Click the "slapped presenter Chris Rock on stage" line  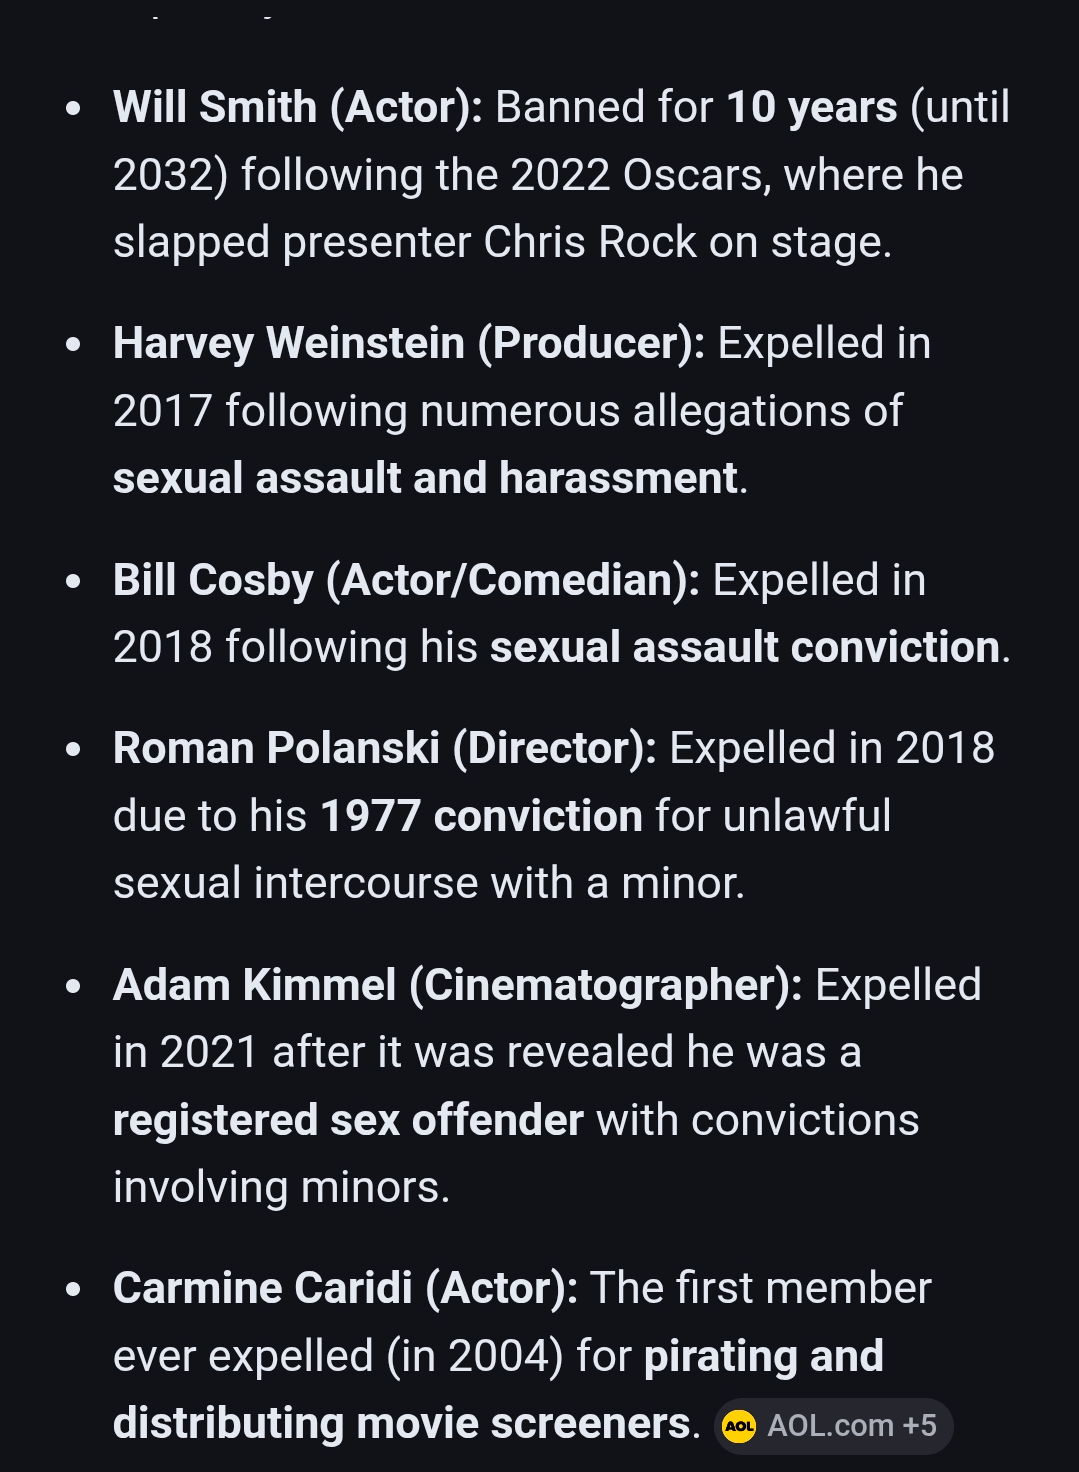[x=502, y=242]
